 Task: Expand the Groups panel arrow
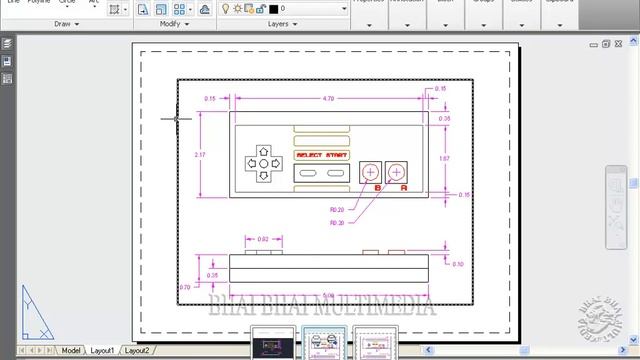(484, 25)
